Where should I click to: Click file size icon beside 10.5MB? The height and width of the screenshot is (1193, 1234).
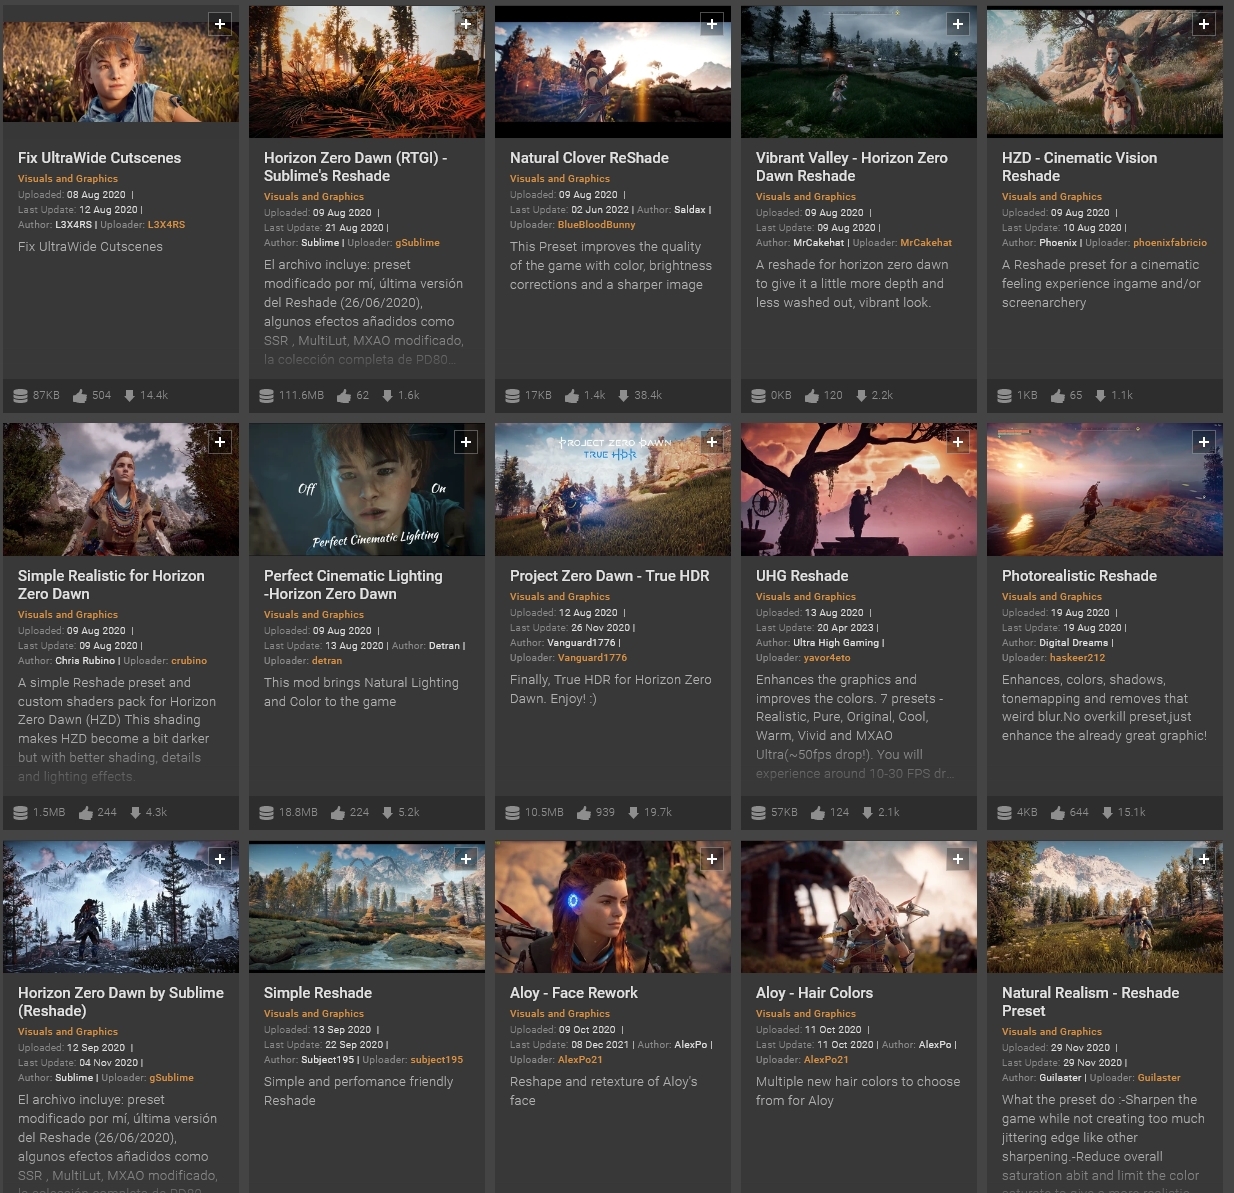[x=512, y=813]
